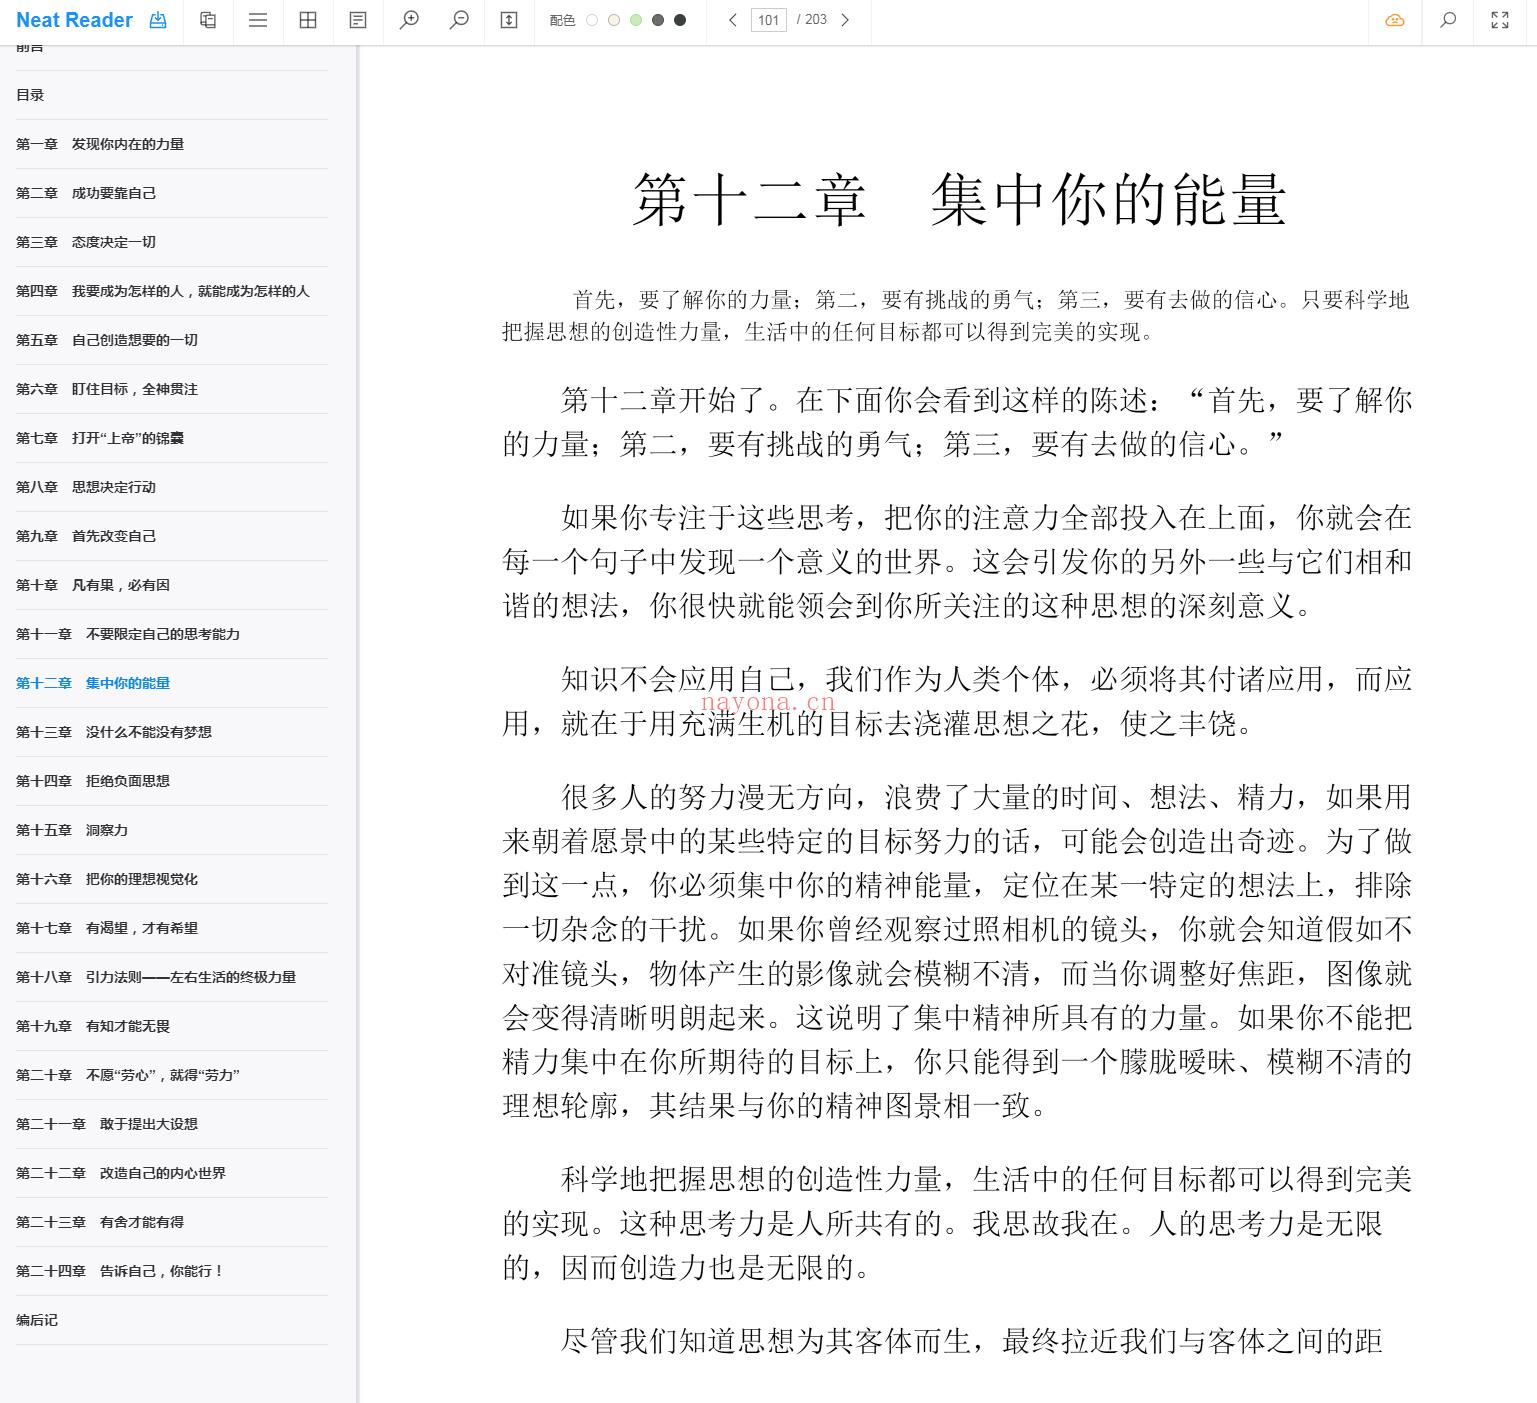
Task: Click the paragraph starting 很多人的努力漫无方向
Action: click(957, 951)
